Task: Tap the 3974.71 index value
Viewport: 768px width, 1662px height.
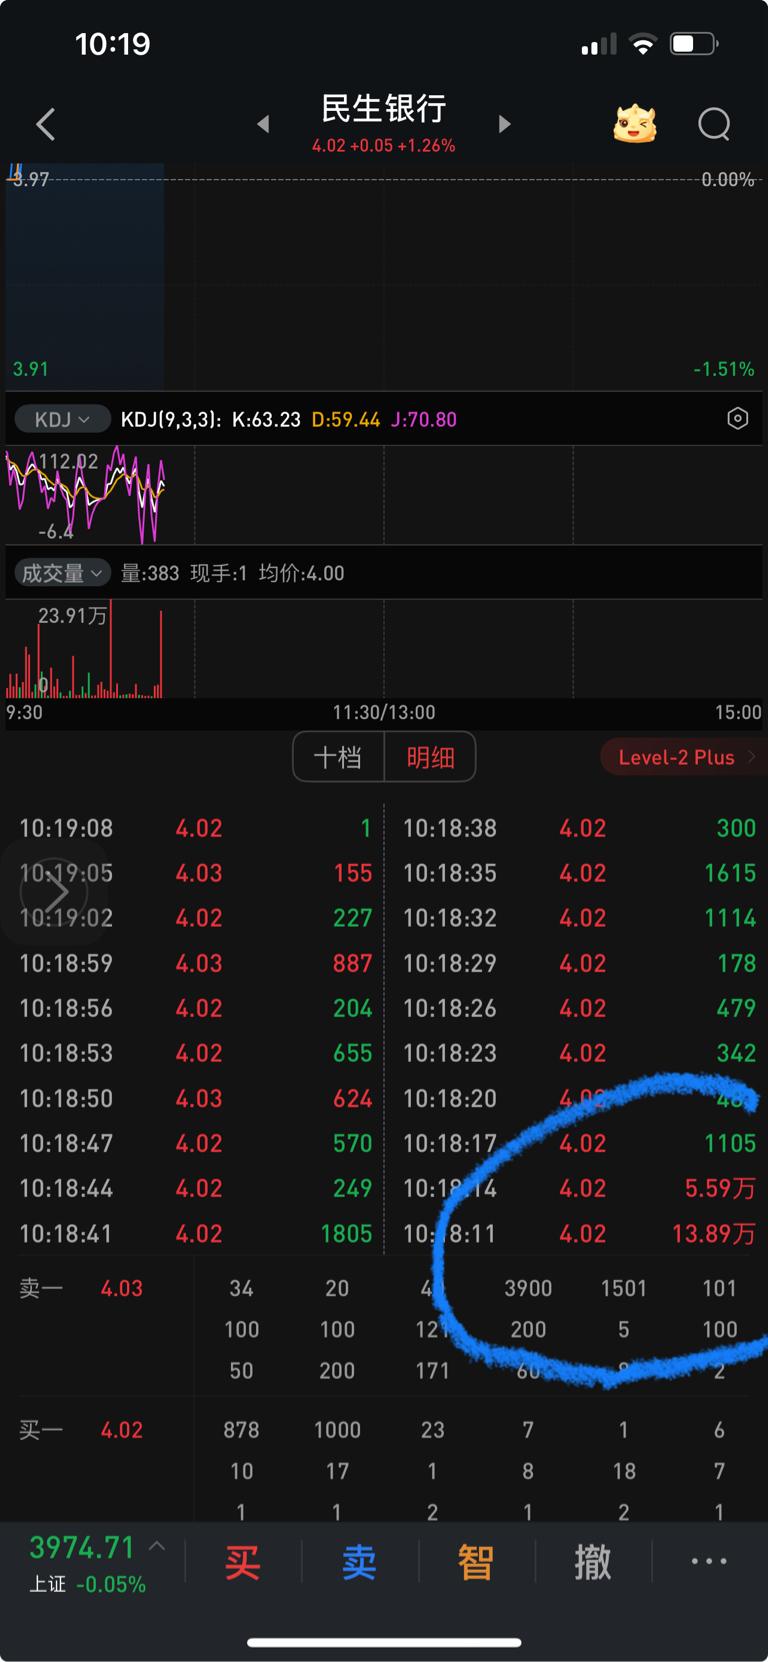Action: click(x=82, y=1547)
